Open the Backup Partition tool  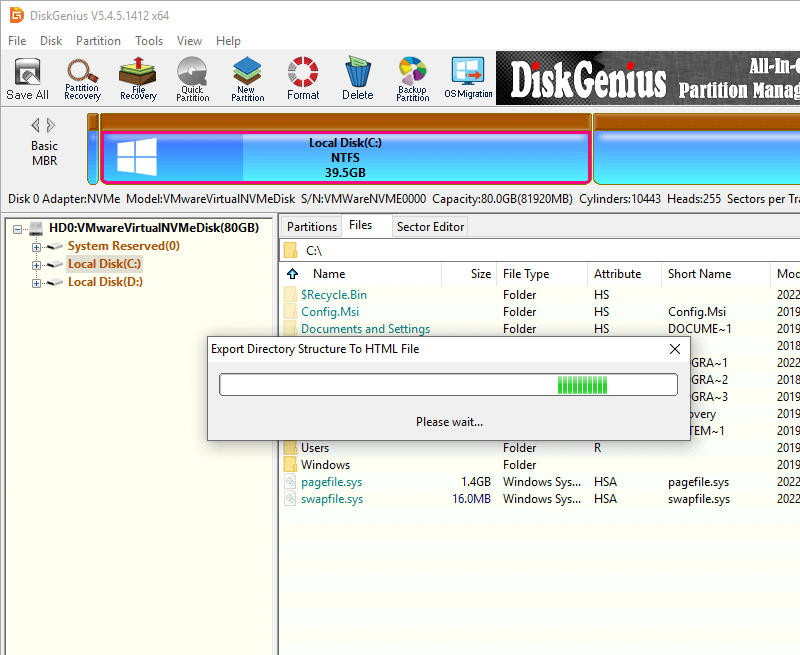413,79
